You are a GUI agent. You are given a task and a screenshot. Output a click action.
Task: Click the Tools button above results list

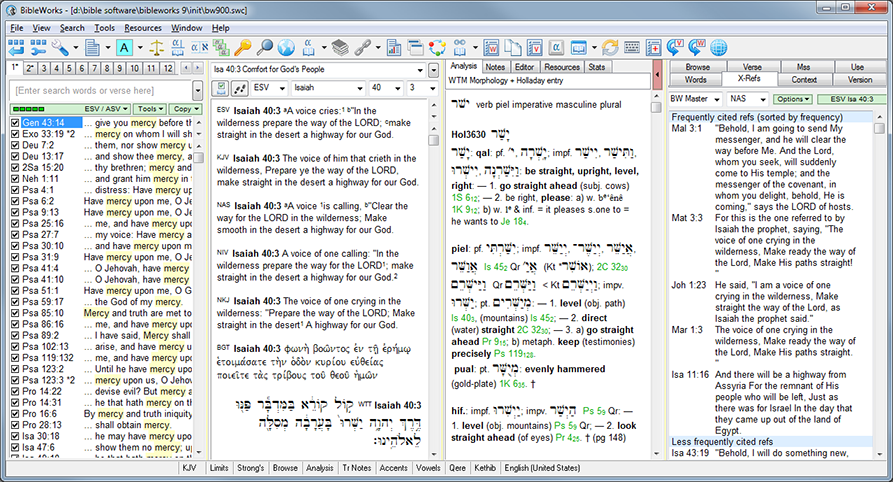(x=150, y=108)
